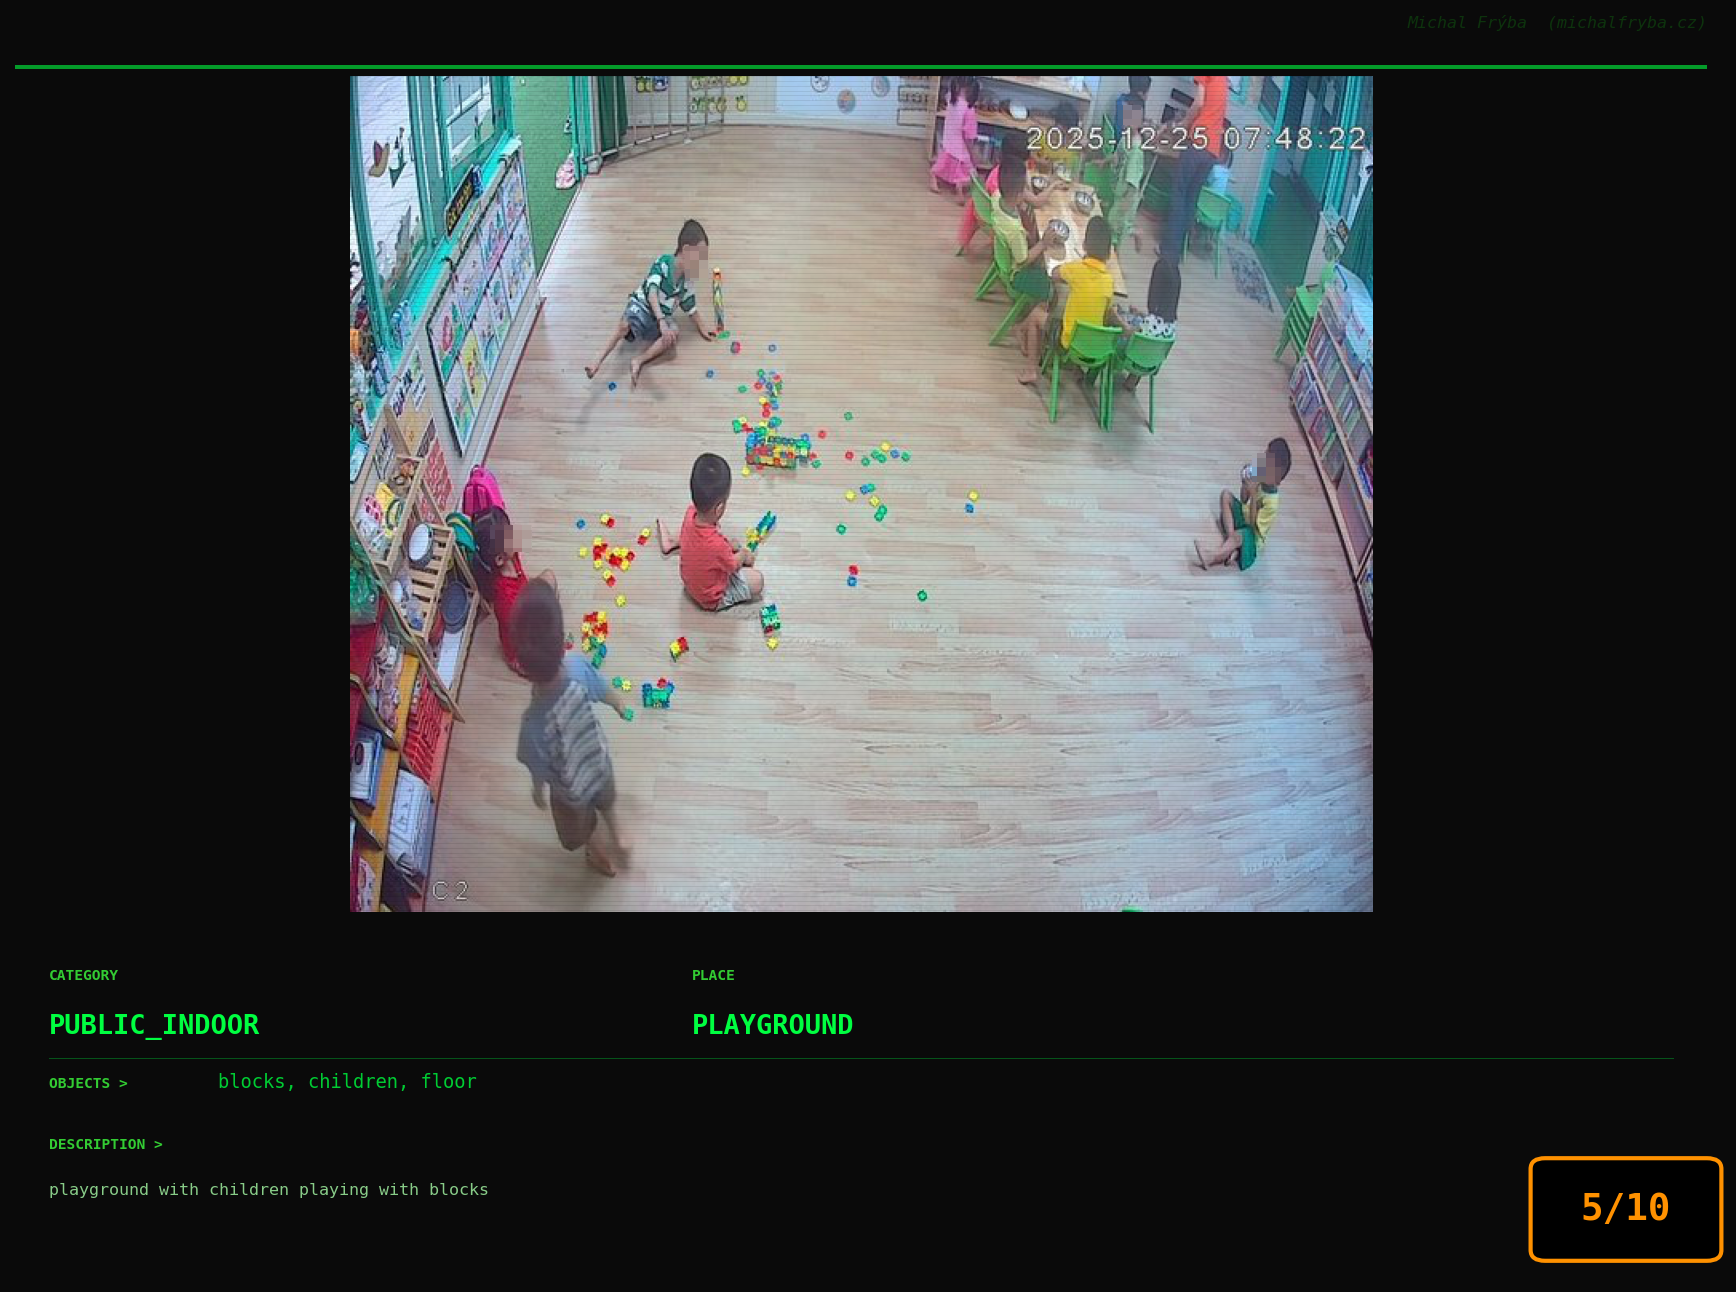Click the CATEGORY field label
This screenshot has height=1292, width=1736.
coord(83,975)
